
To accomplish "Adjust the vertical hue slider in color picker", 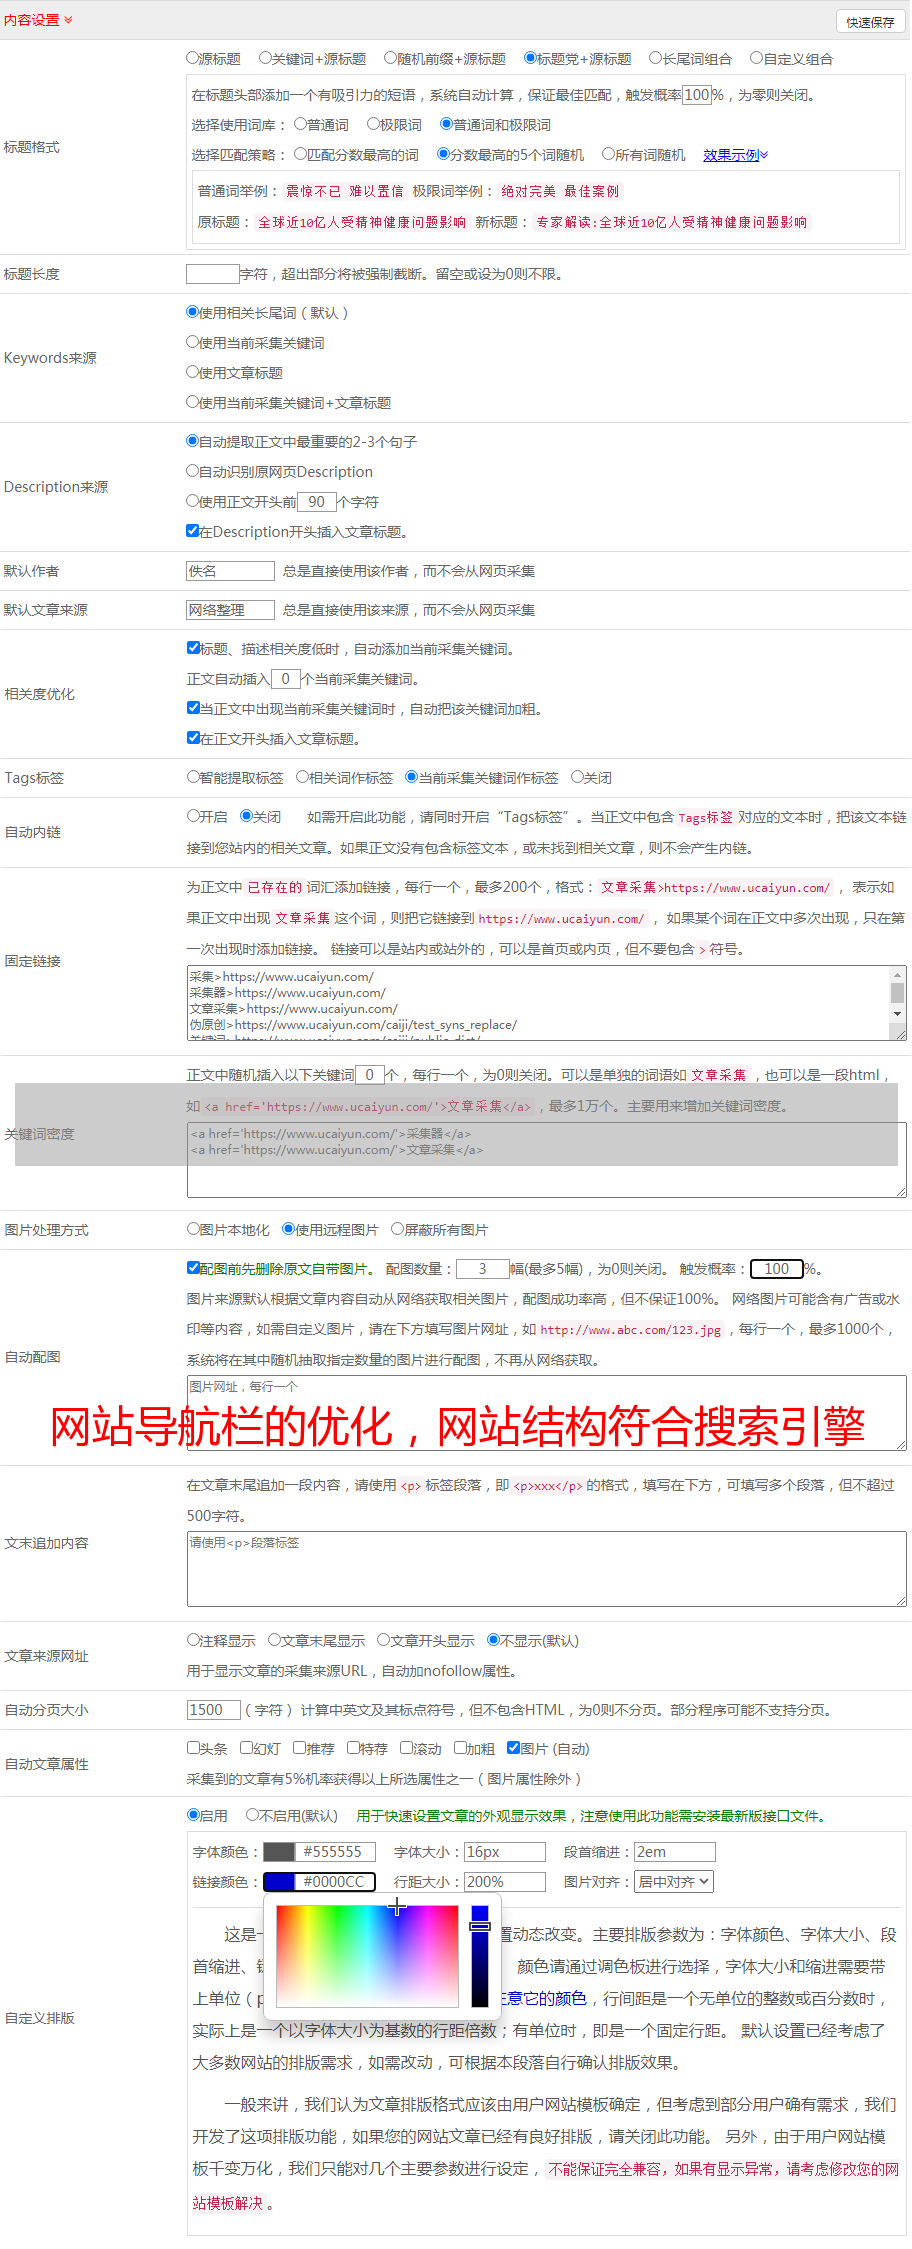I will click(x=480, y=1955).
